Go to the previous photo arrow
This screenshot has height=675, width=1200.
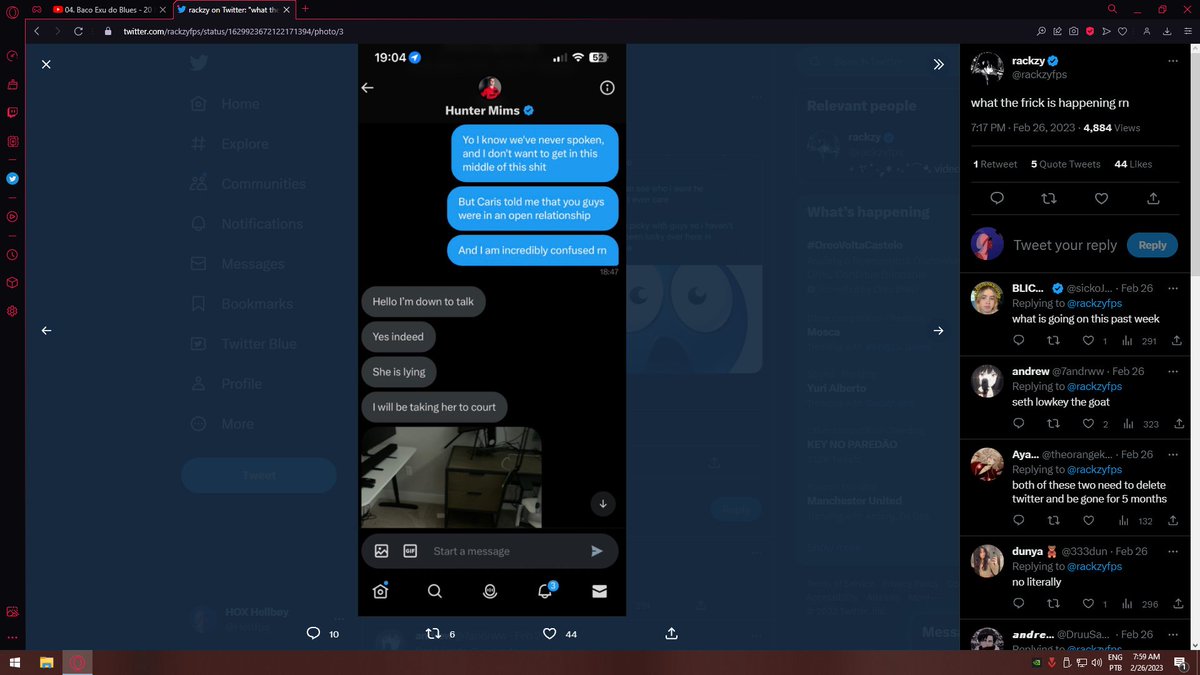point(46,330)
